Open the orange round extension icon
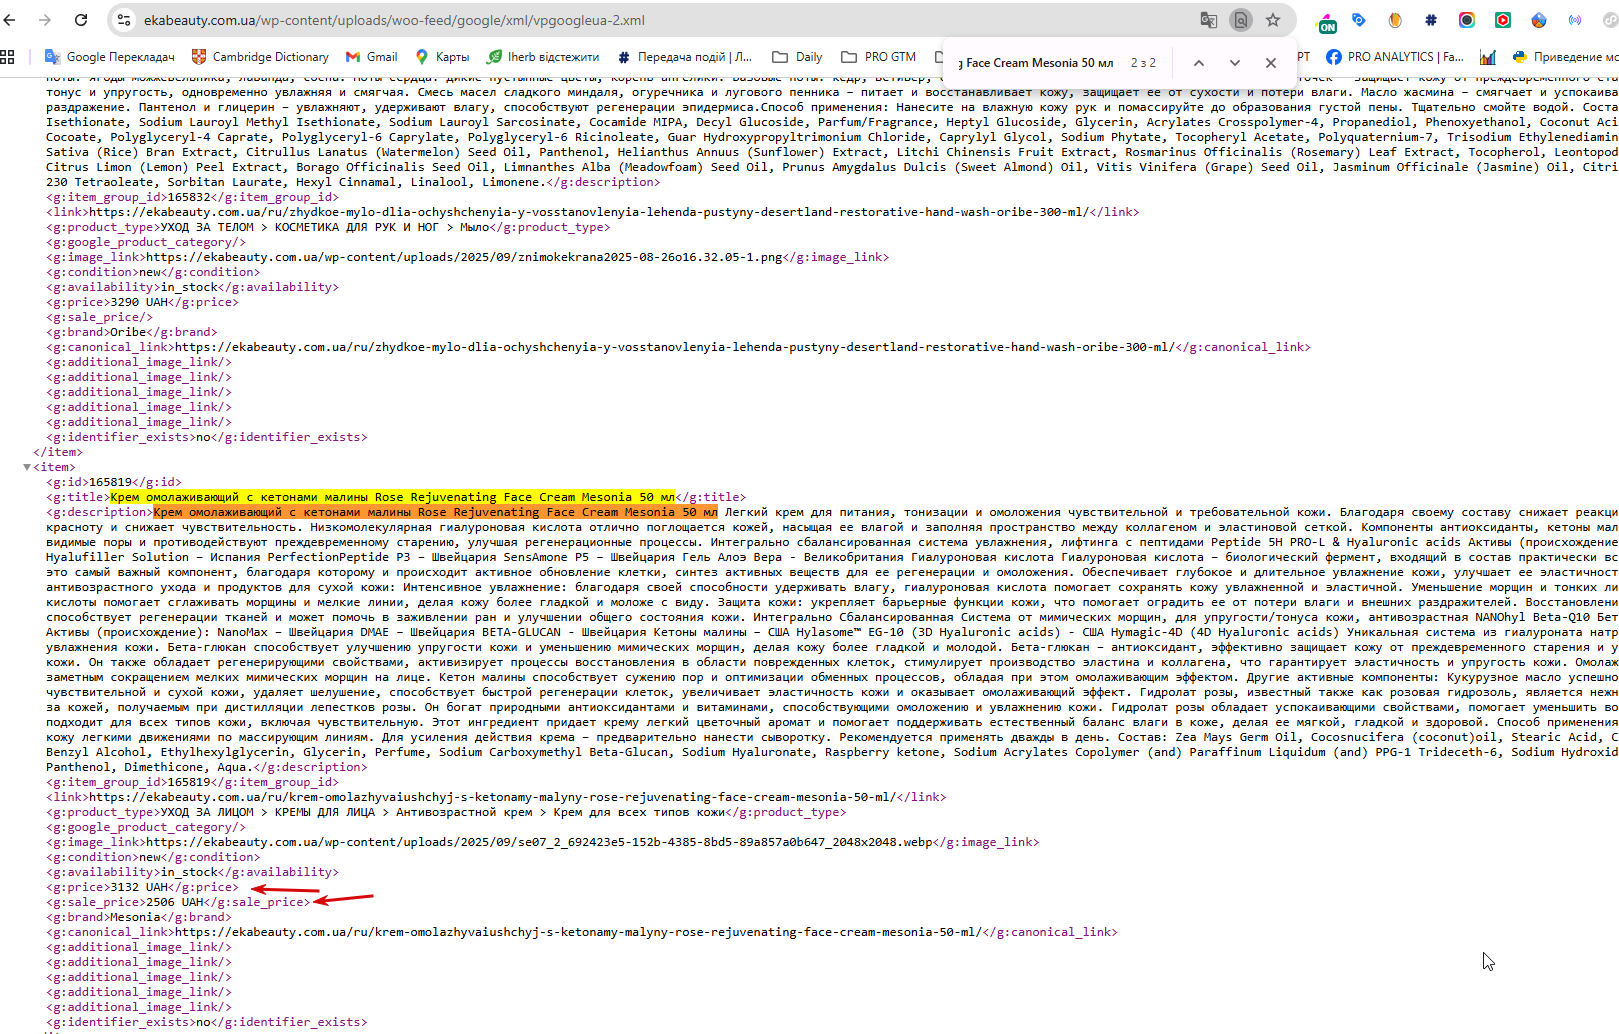1619x1034 pixels. (1395, 20)
